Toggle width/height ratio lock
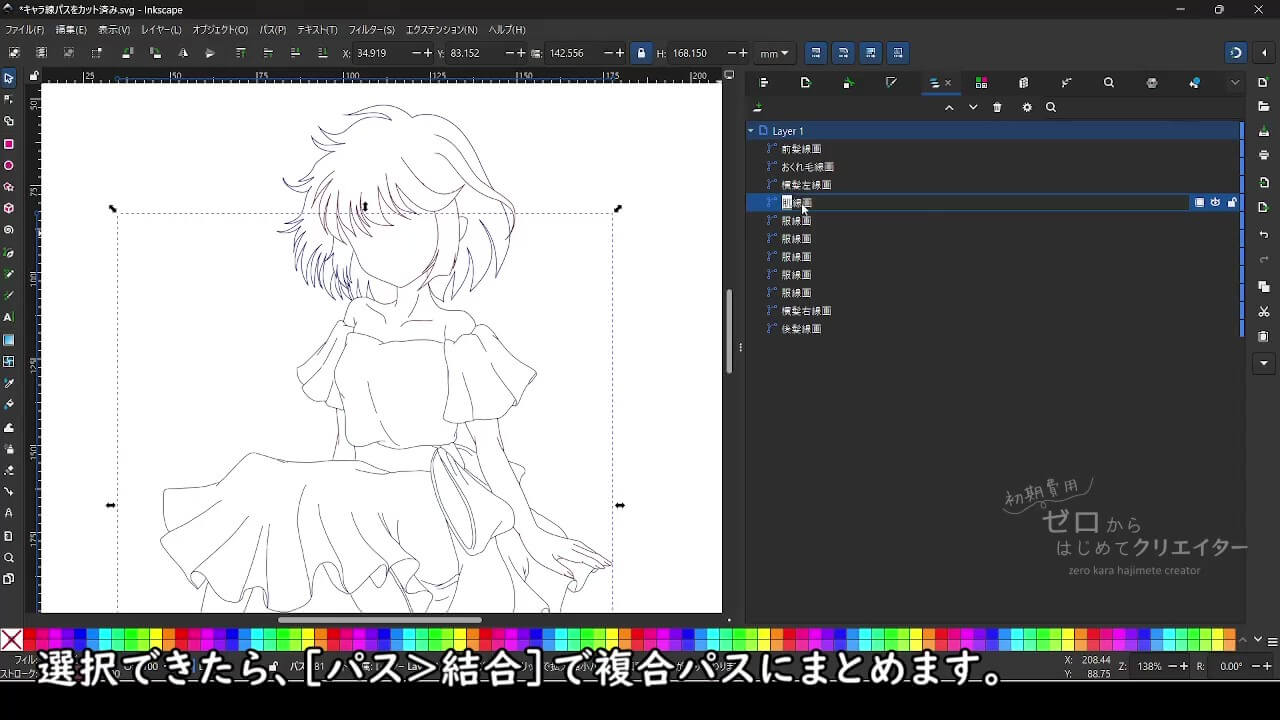This screenshot has height=720, width=1280. (641, 53)
